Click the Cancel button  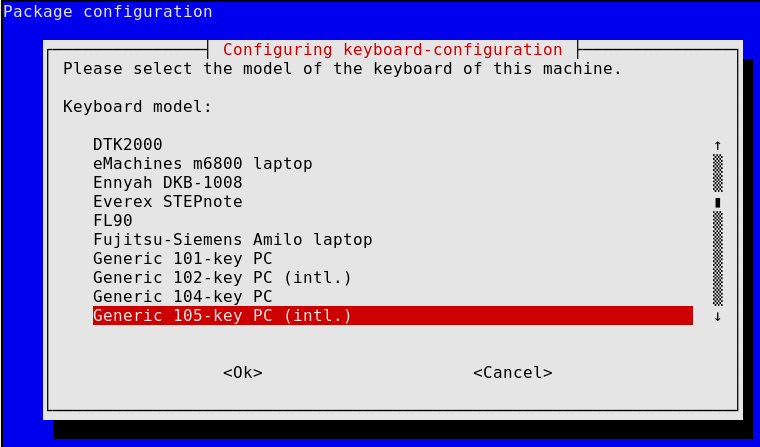pyautogui.click(x=513, y=372)
